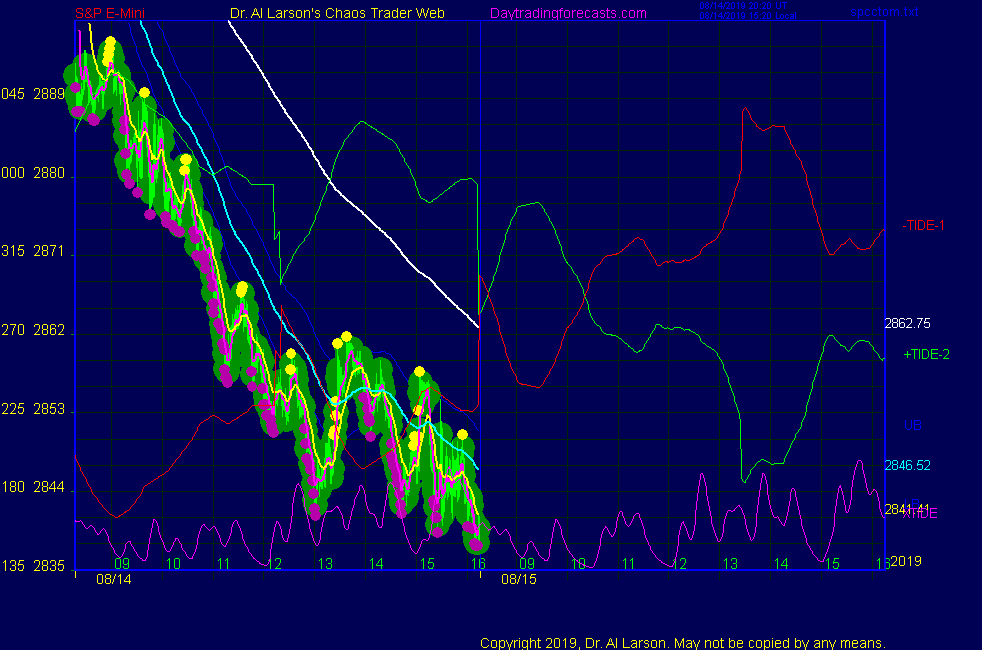Click the magenta XTIDE legend label
This screenshot has width=982, height=650.
(x=920, y=514)
